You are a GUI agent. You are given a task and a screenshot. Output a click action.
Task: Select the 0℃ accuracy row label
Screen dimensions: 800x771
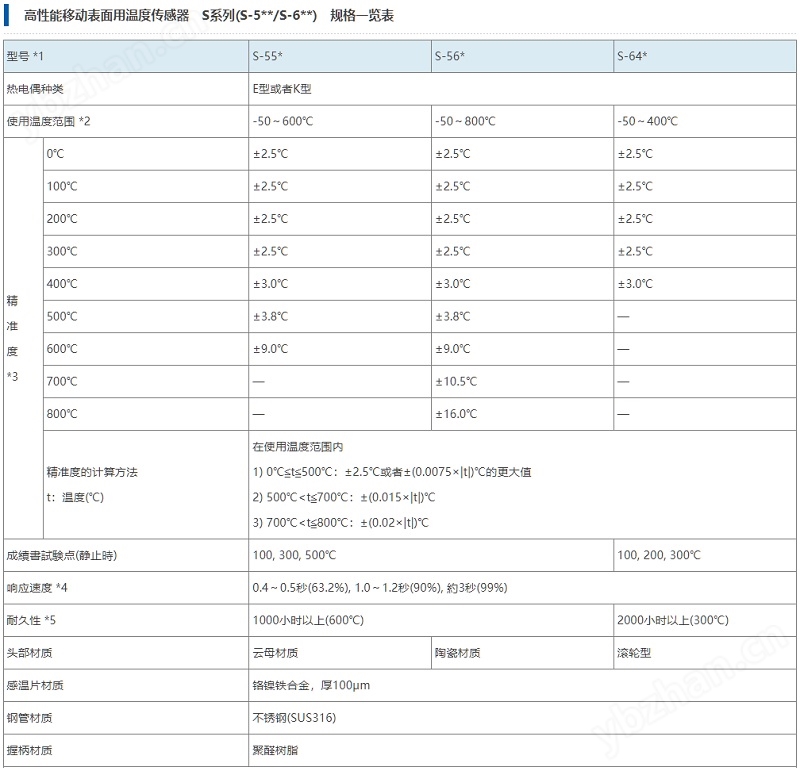(56, 154)
